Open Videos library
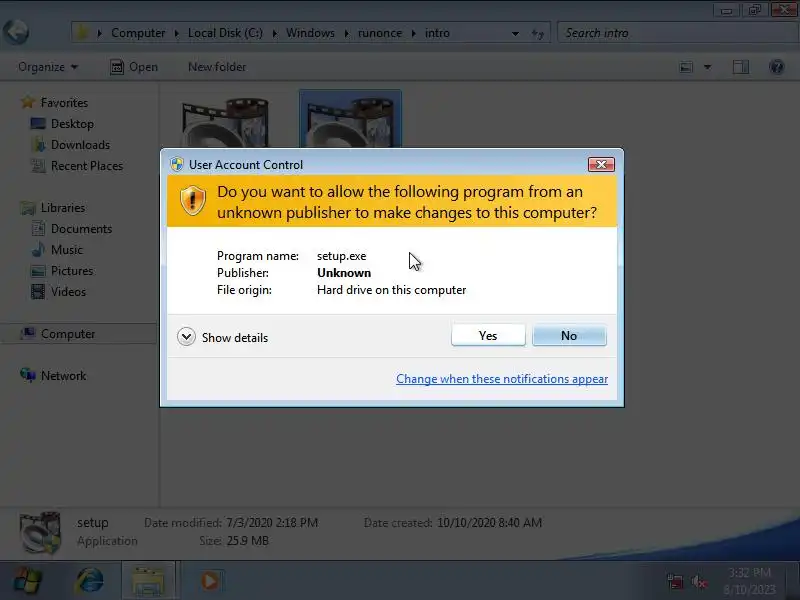 (x=68, y=291)
